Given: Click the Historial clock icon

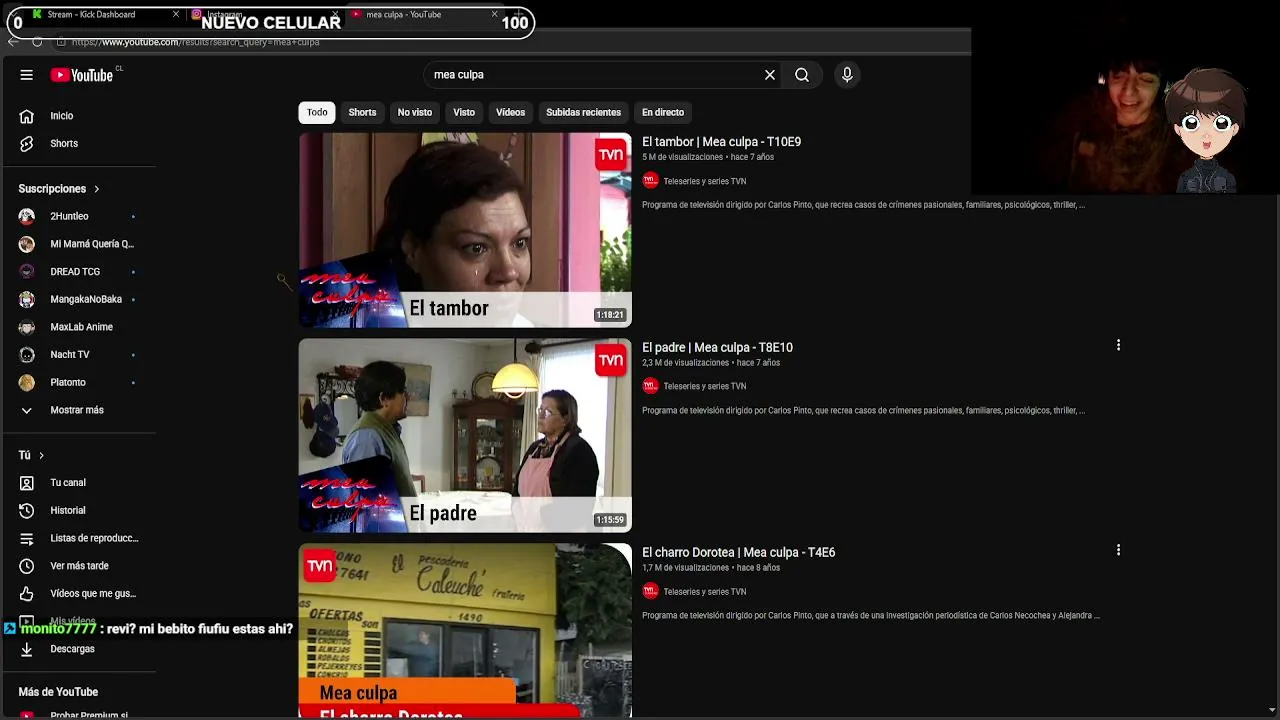Looking at the screenshot, I should pyautogui.click(x=27, y=511).
